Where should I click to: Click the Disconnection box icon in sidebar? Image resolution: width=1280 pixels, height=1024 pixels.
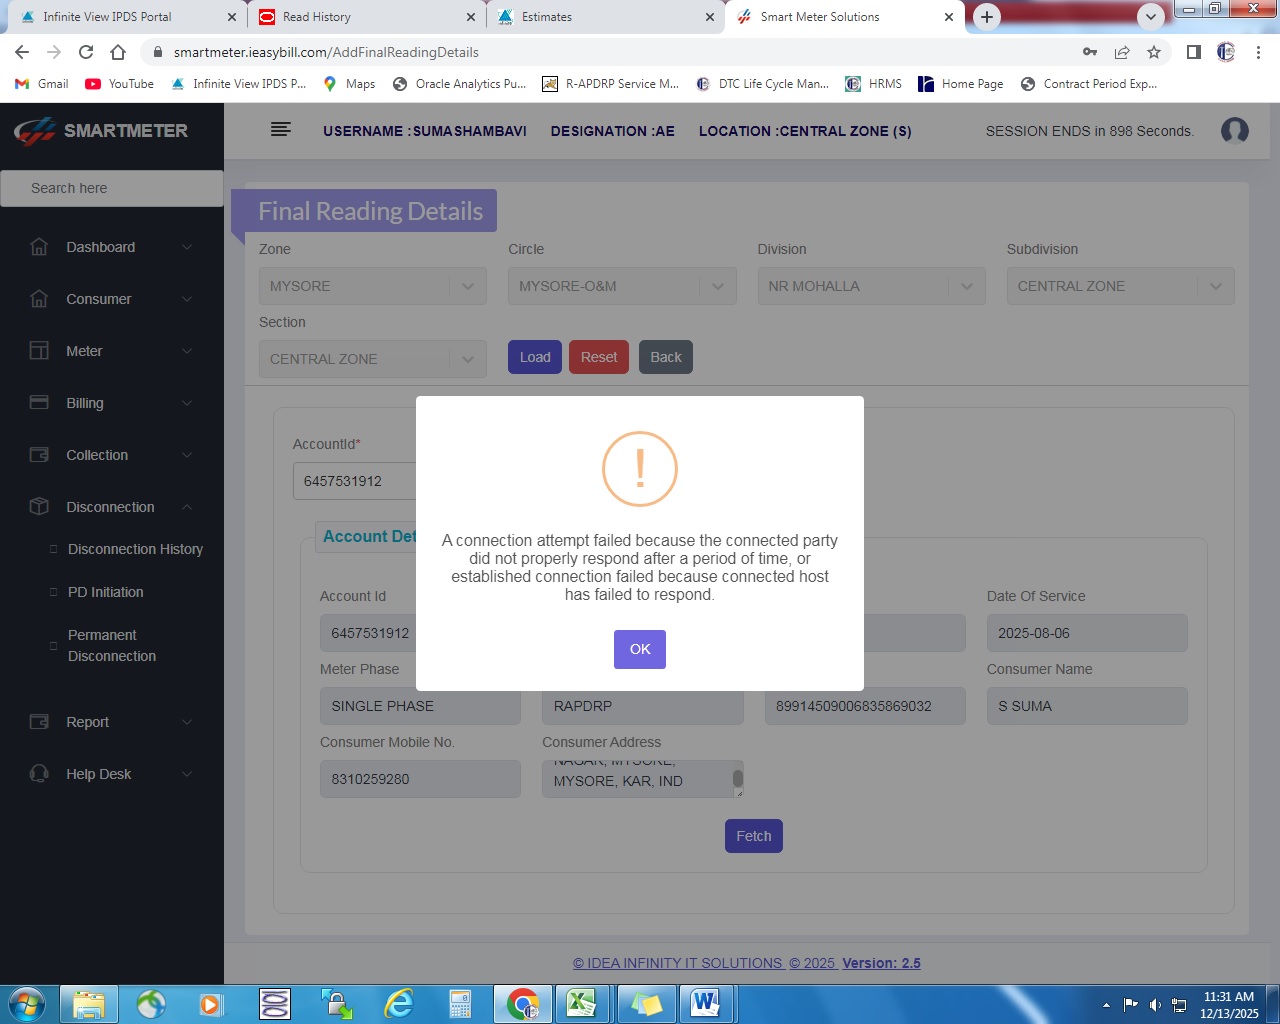tap(39, 507)
